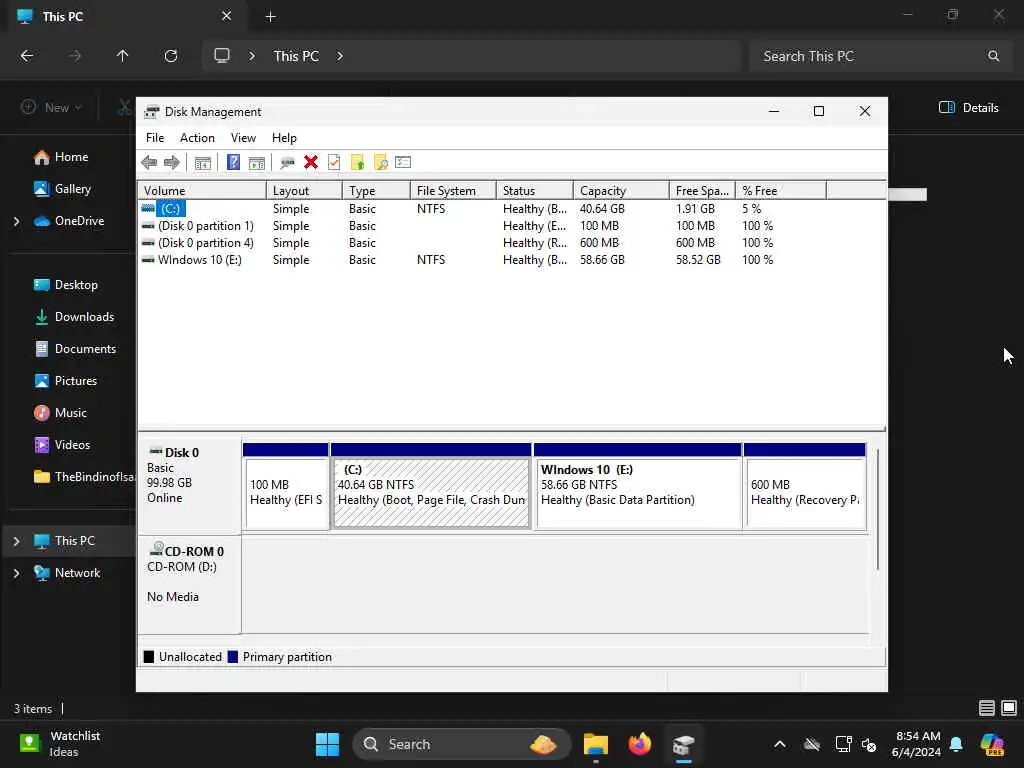Image resolution: width=1024 pixels, height=768 pixels.
Task: Click the yellow page with magnifier icon
Action: [x=380, y=162]
